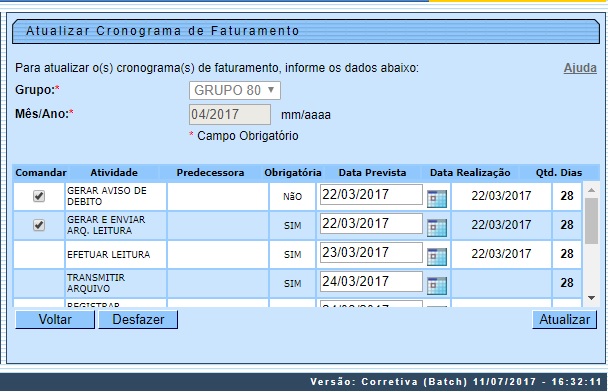
Task: Select the GERAR E ENVIAR ARQ. LEITURA activity text
Action: 106,225
